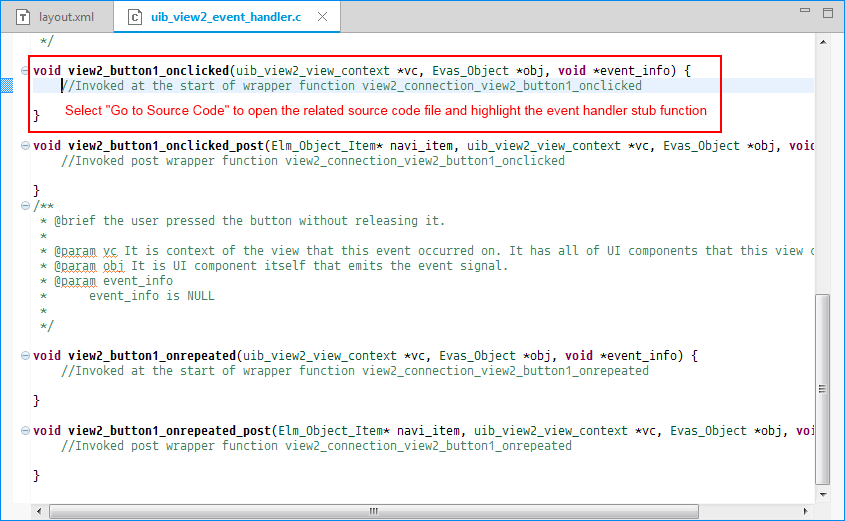This screenshot has width=845, height=521.
Task: Click the blue marker in the left gutter
Action: pyautogui.click(x=6, y=86)
